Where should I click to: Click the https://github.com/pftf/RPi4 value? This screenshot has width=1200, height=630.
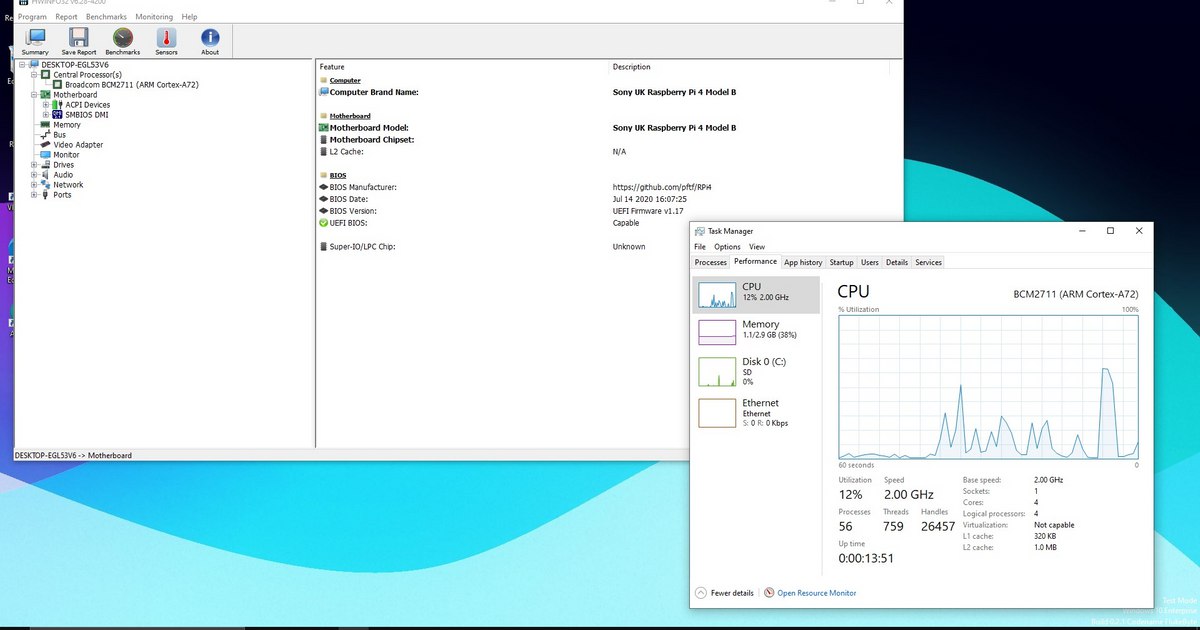tap(662, 187)
